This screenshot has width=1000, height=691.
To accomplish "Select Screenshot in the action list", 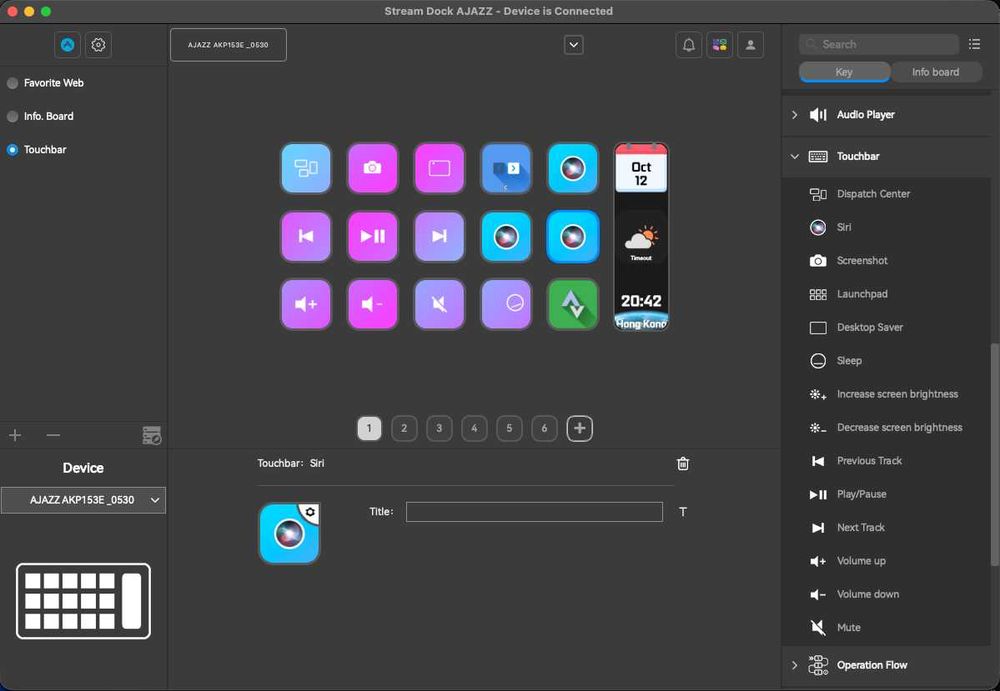I will (x=886, y=260).
